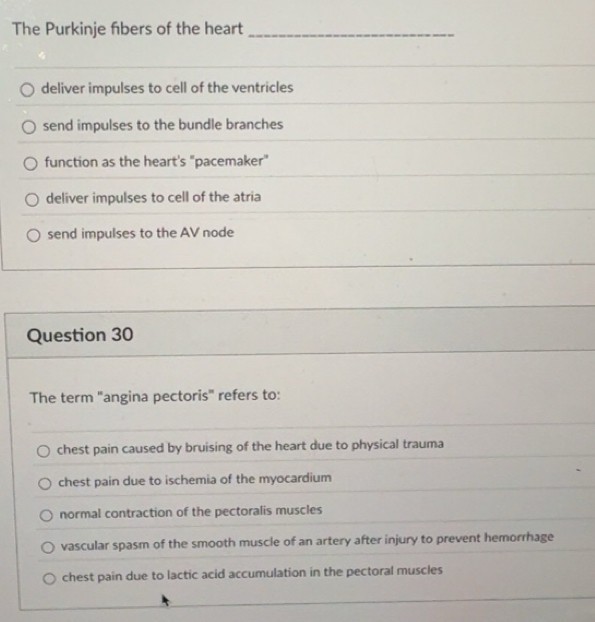Screen dimensions: 595x622
Task: Click the 'The Purkinje fibers of the heart' question text
Action: pyautogui.click(x=127, y=29)
